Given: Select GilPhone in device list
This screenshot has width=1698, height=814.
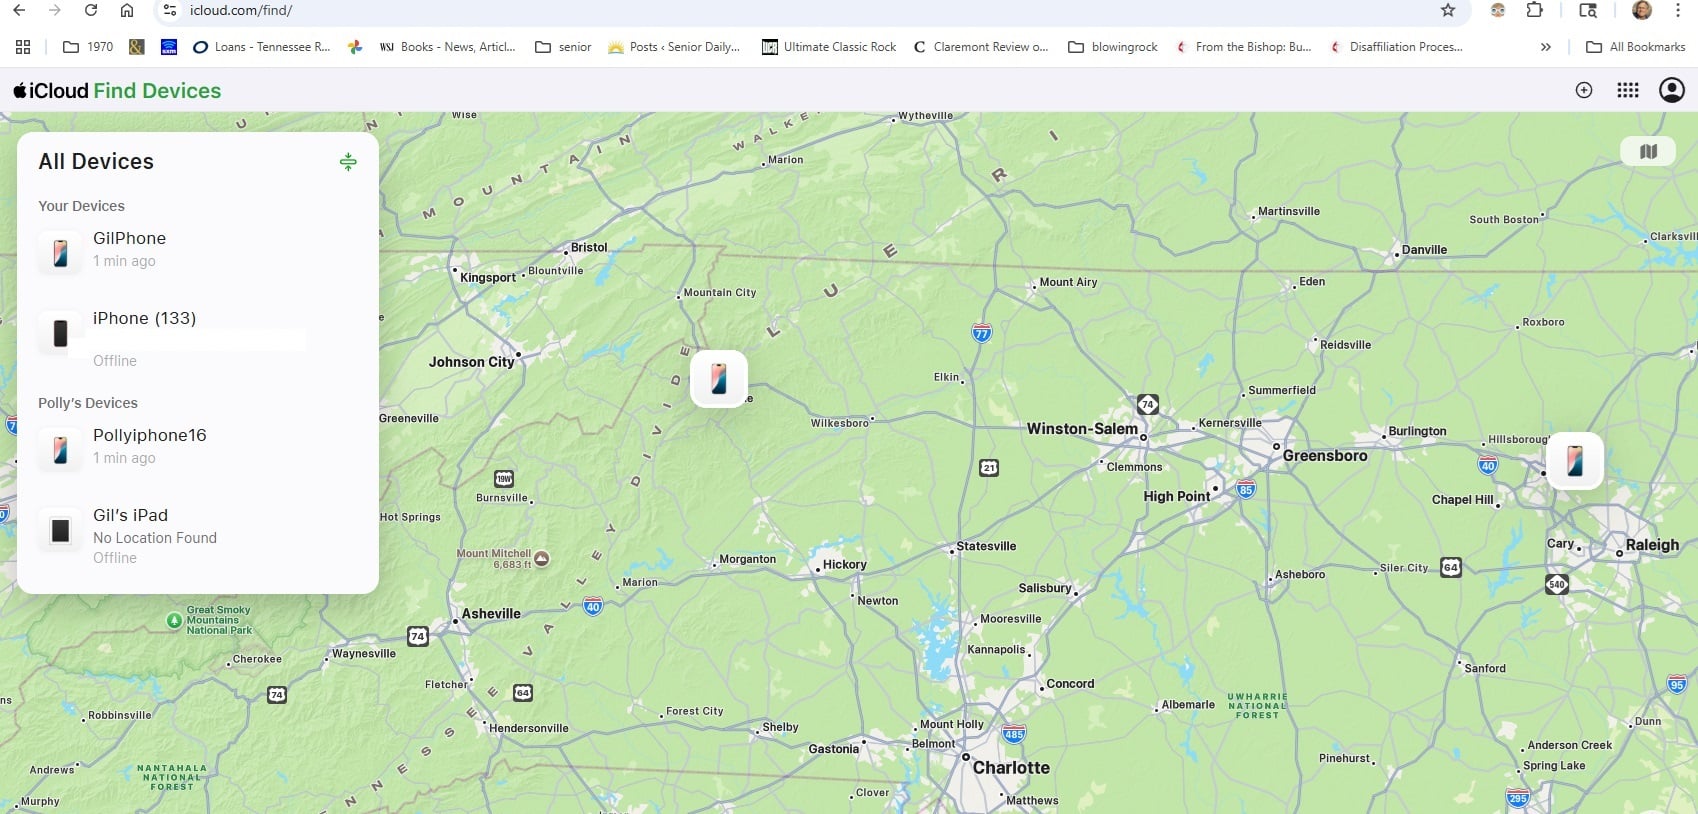Looking at the screenshot, I should tap(198, 250).
